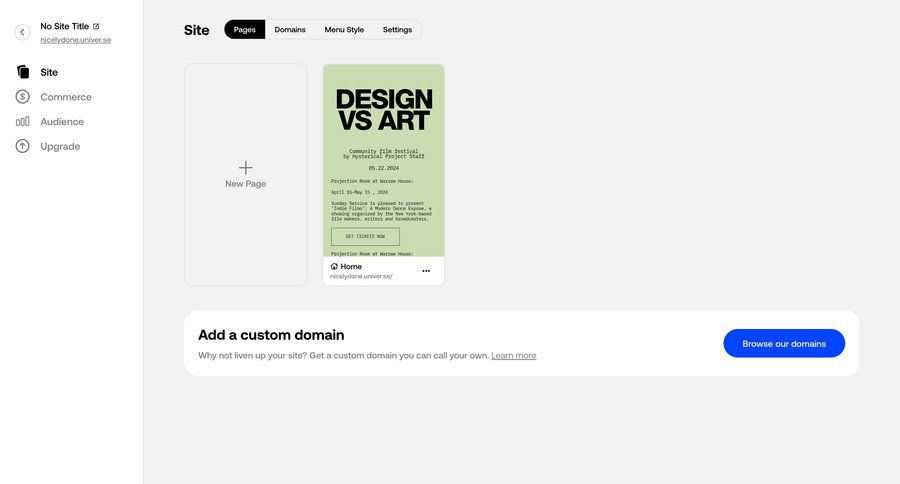Click the back arrow circle icon

(x=22, y=32)
